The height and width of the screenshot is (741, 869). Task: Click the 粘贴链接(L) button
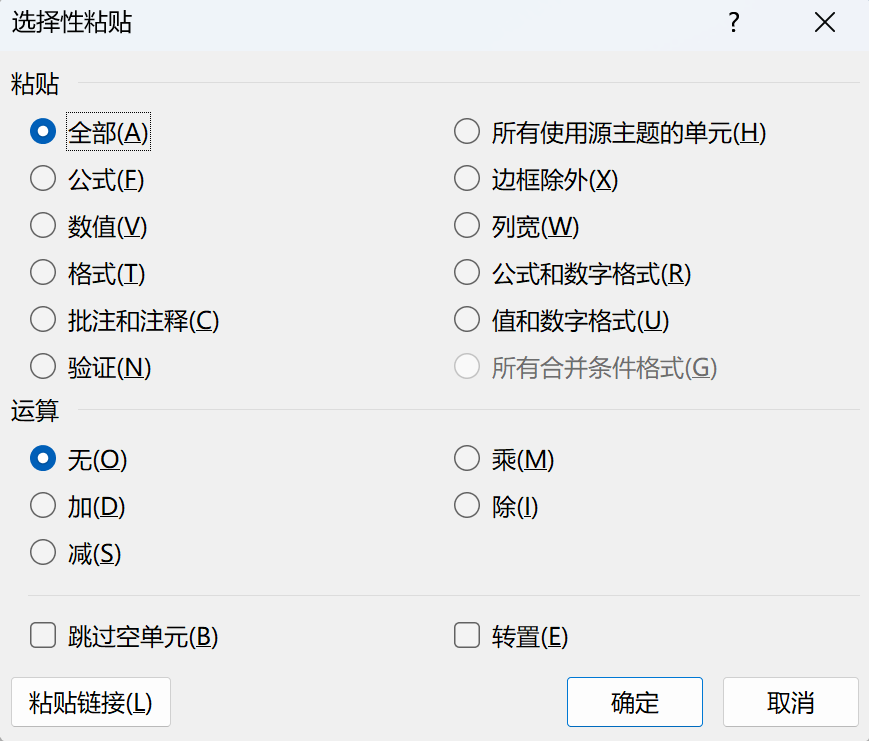[x=91, y=702]
